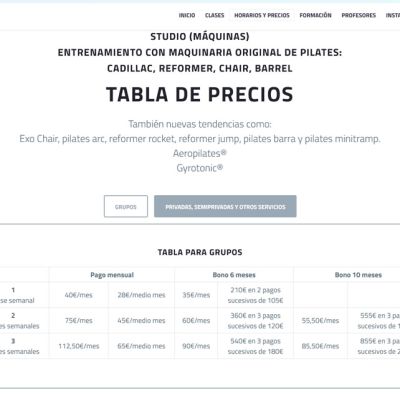Click the 75€/mes monthly price cell
The height and width of the screenshot is (400, 400).
point(79,320)
